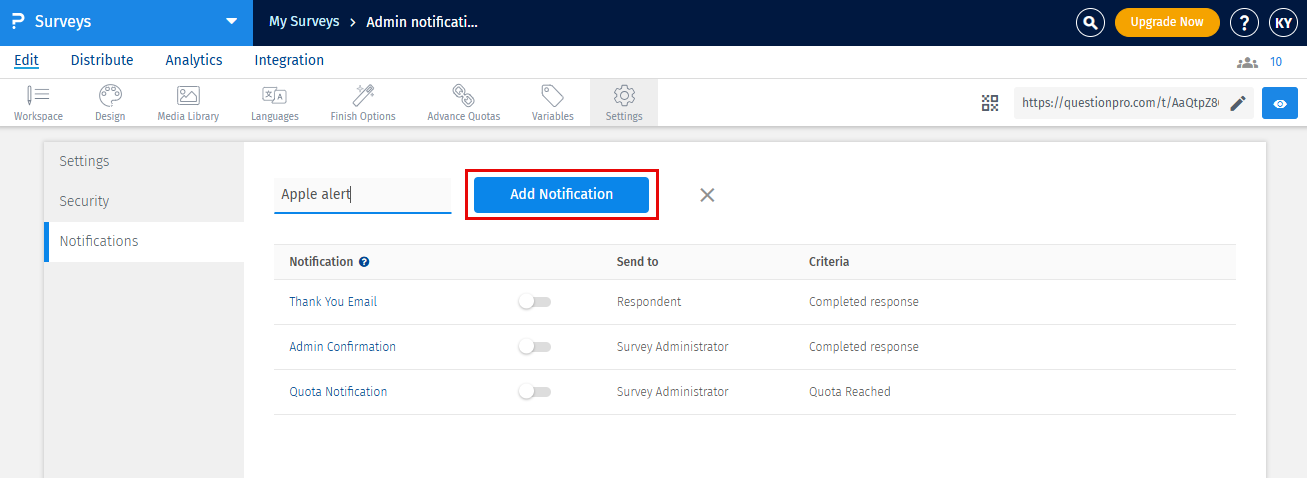Click the Add Notification button
The width and height of the screenshot is (1307, 478).
[x=561, y=195]
